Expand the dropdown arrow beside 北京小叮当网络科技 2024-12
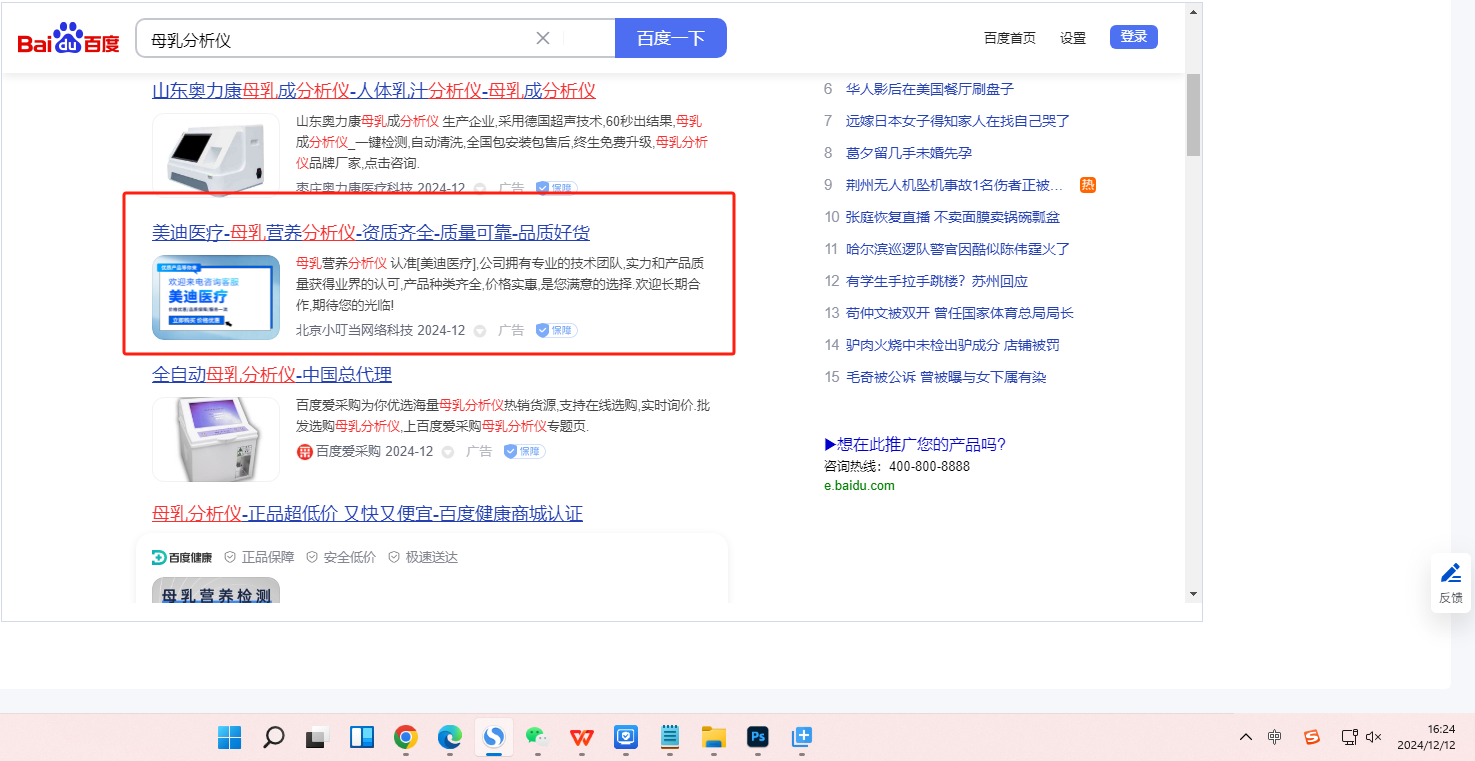 [480, 331]
